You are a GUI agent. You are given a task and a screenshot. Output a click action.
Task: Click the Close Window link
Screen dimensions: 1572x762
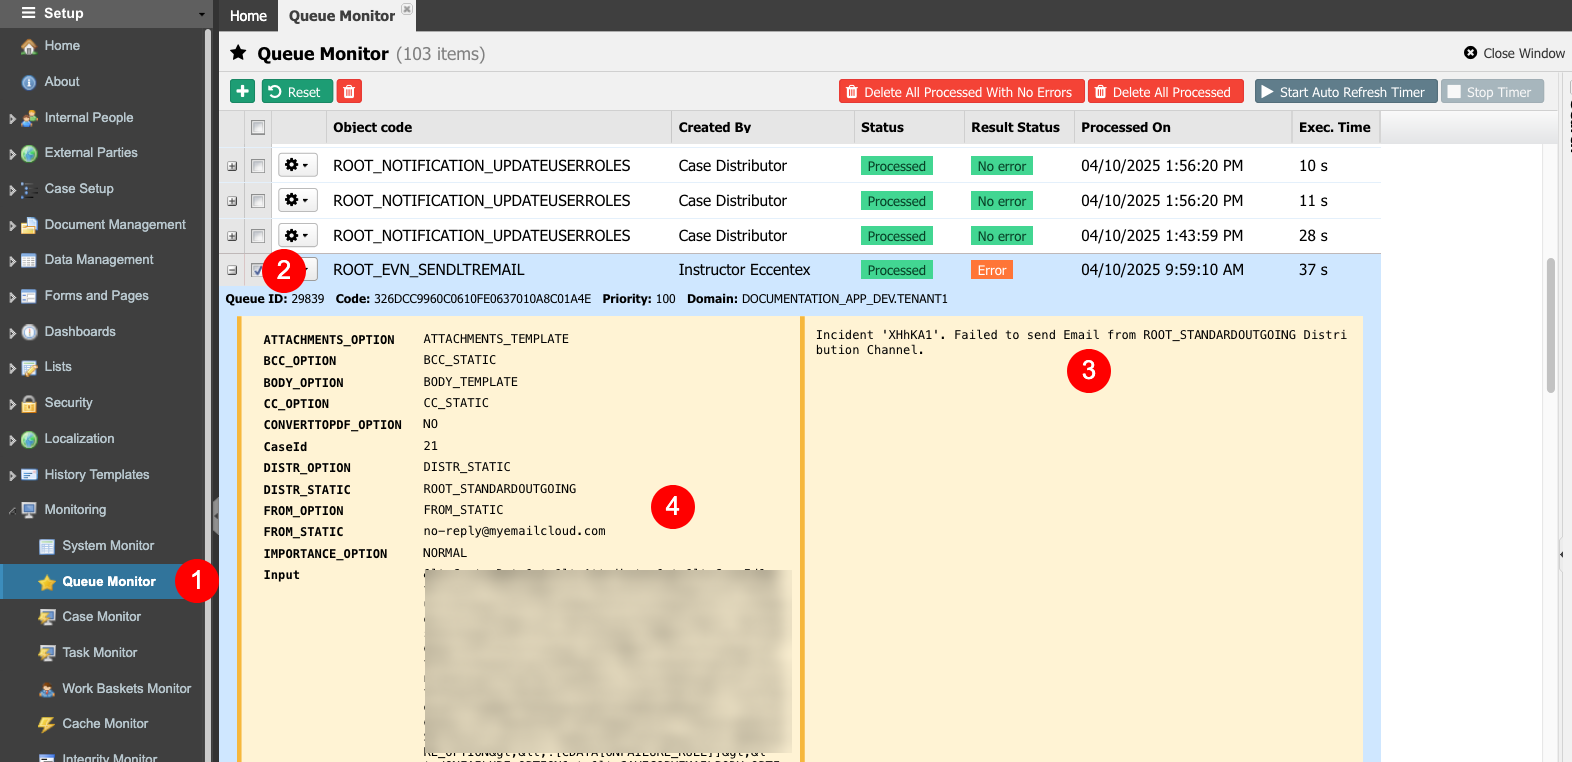1514,53
